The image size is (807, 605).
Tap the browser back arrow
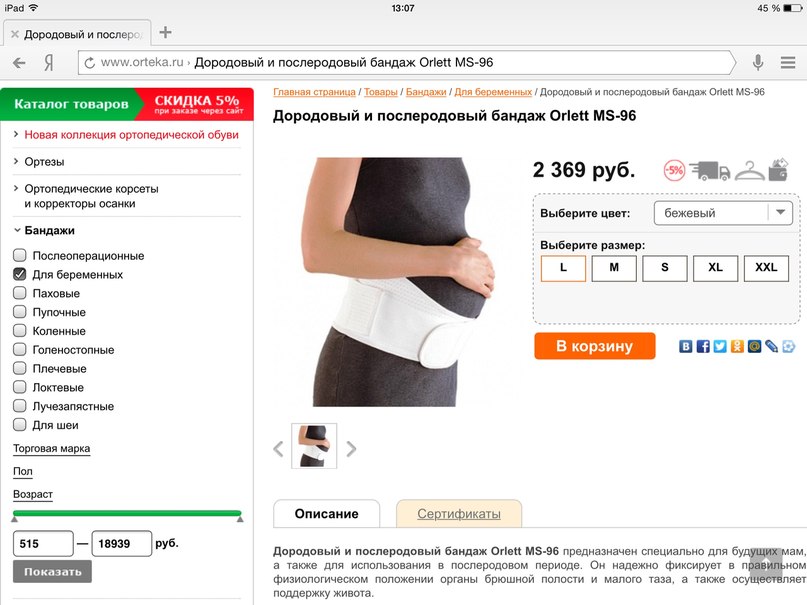(x=19, y=63)
